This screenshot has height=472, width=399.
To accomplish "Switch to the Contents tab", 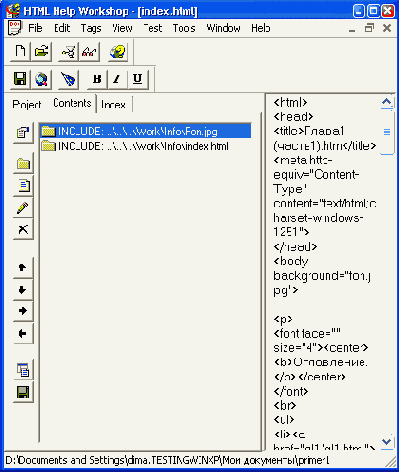I will coord(72,103).
